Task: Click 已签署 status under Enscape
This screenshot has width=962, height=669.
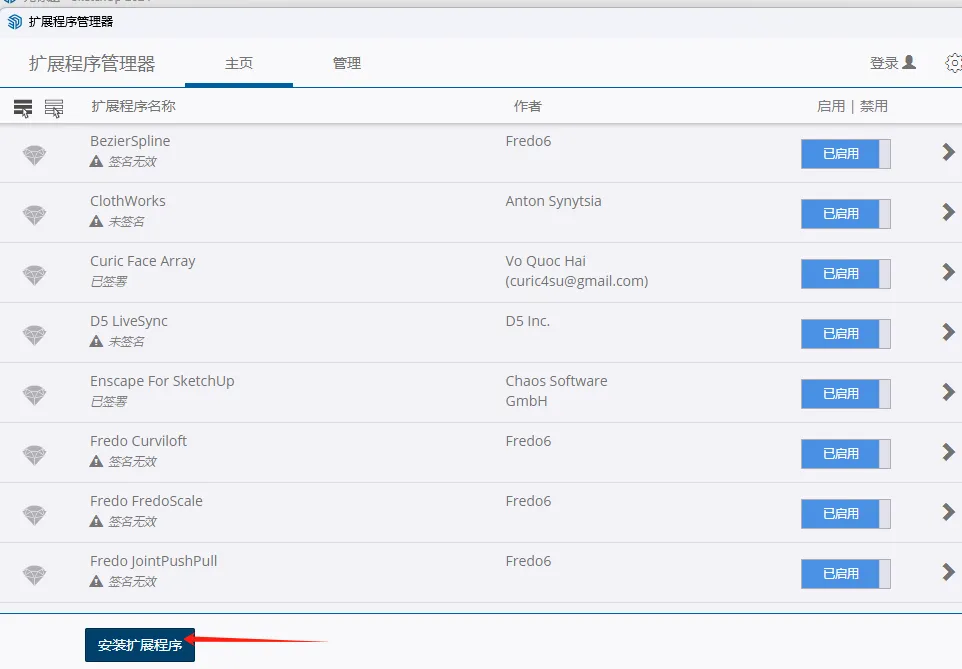Action: (x=109, y=401)
